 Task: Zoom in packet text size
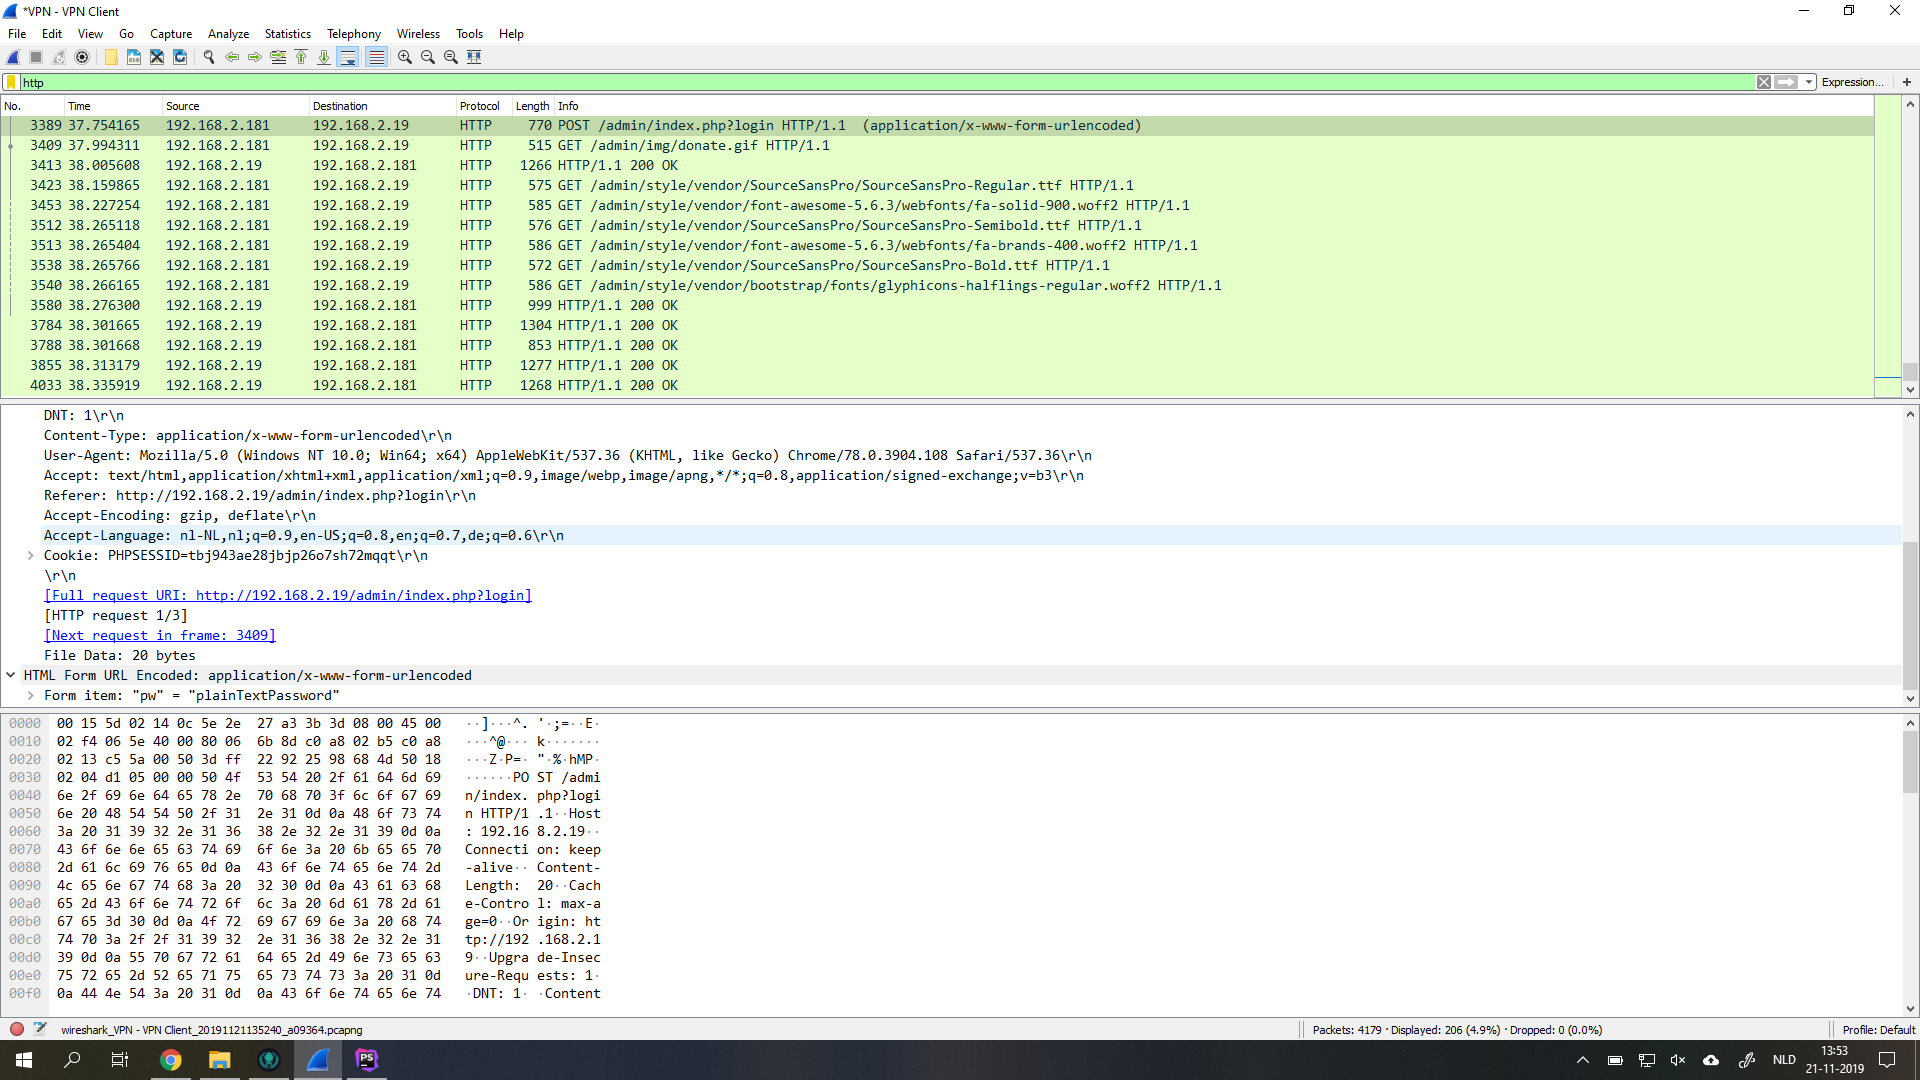tap(405, 57)
